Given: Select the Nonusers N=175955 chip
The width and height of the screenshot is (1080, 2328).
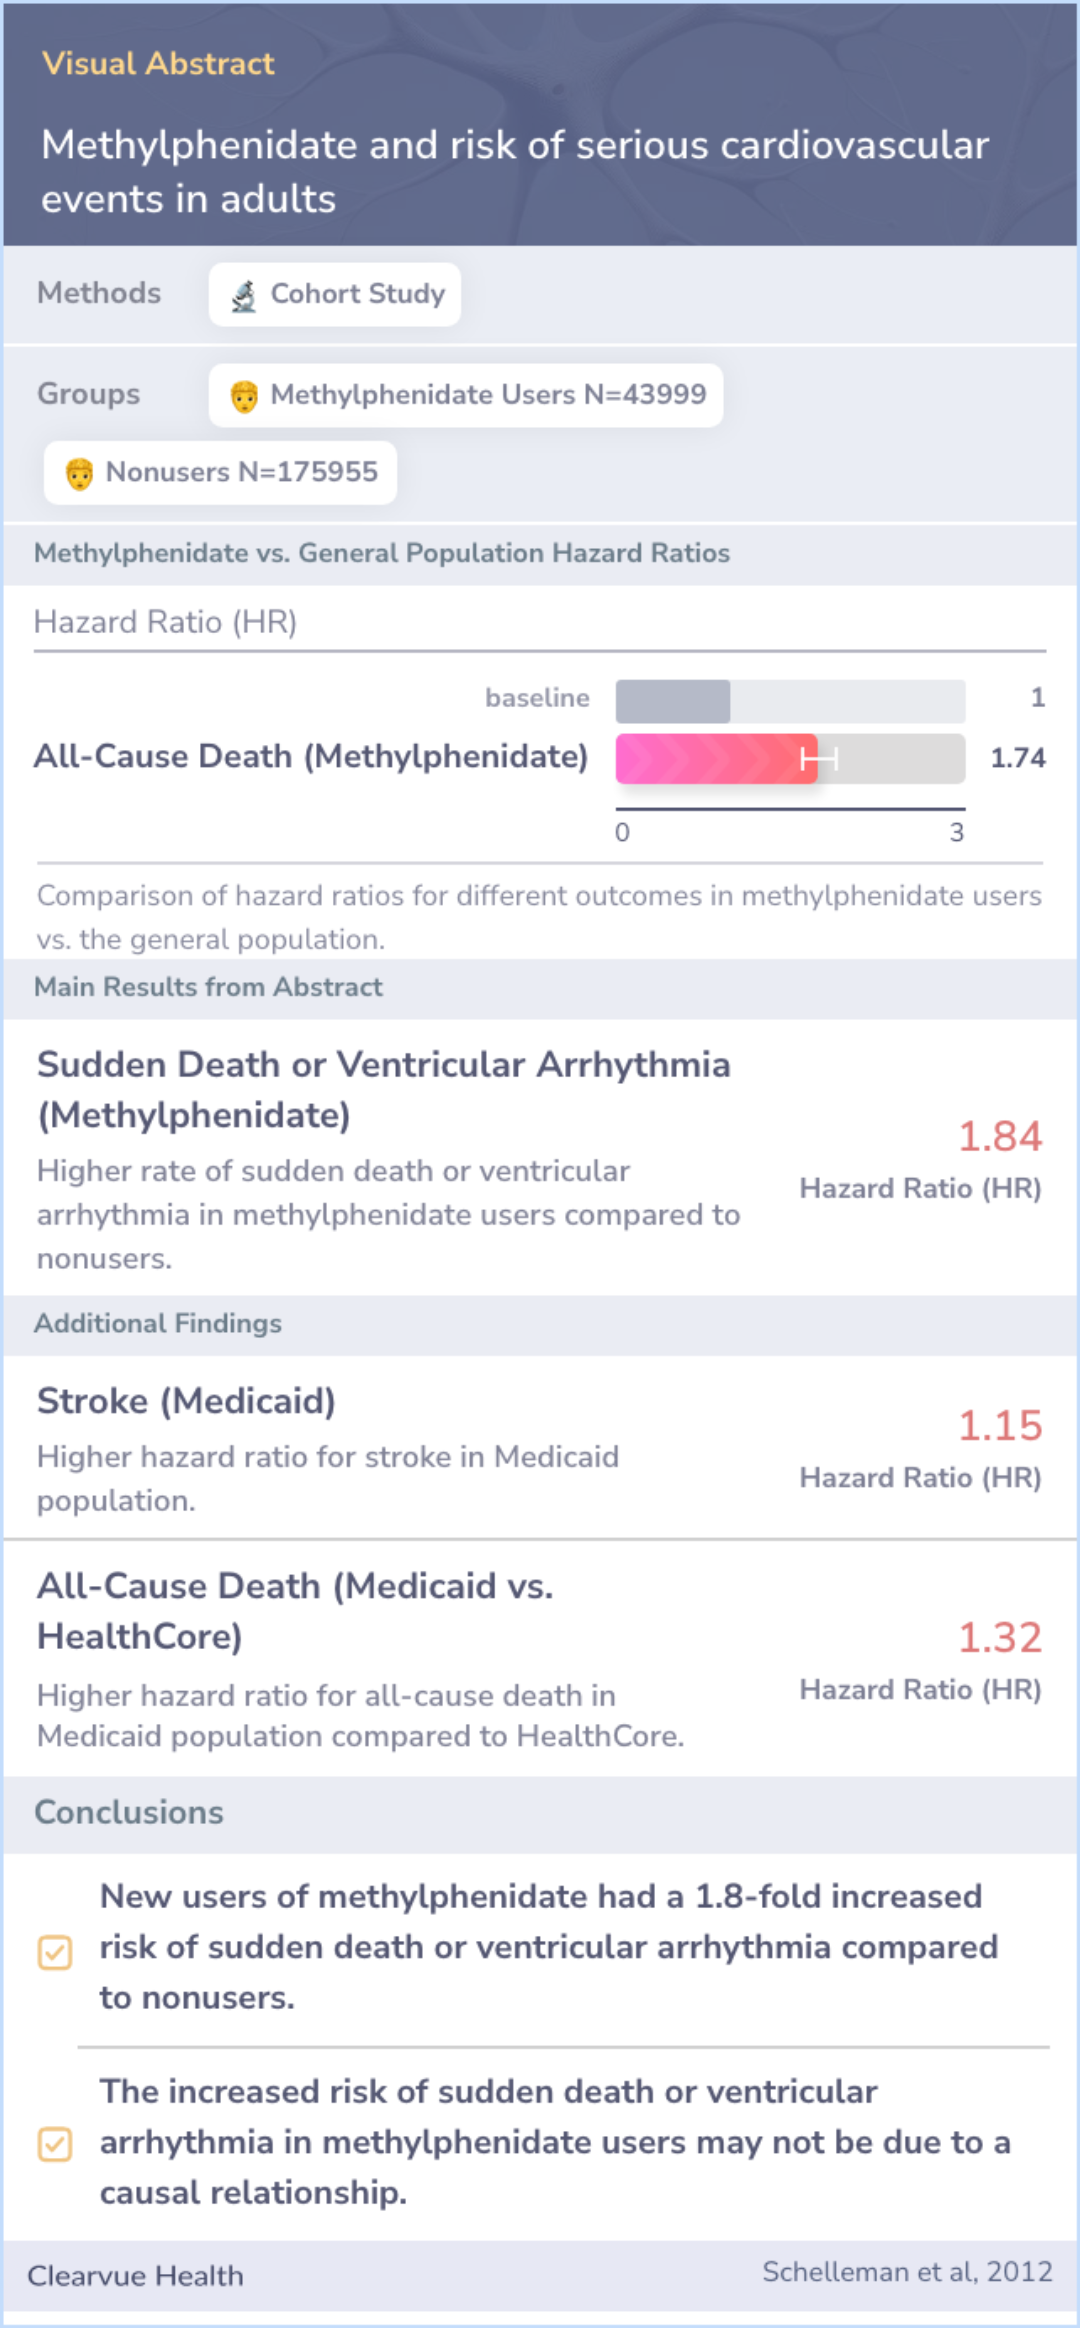Looking at the screenshot, I should 220,472.
